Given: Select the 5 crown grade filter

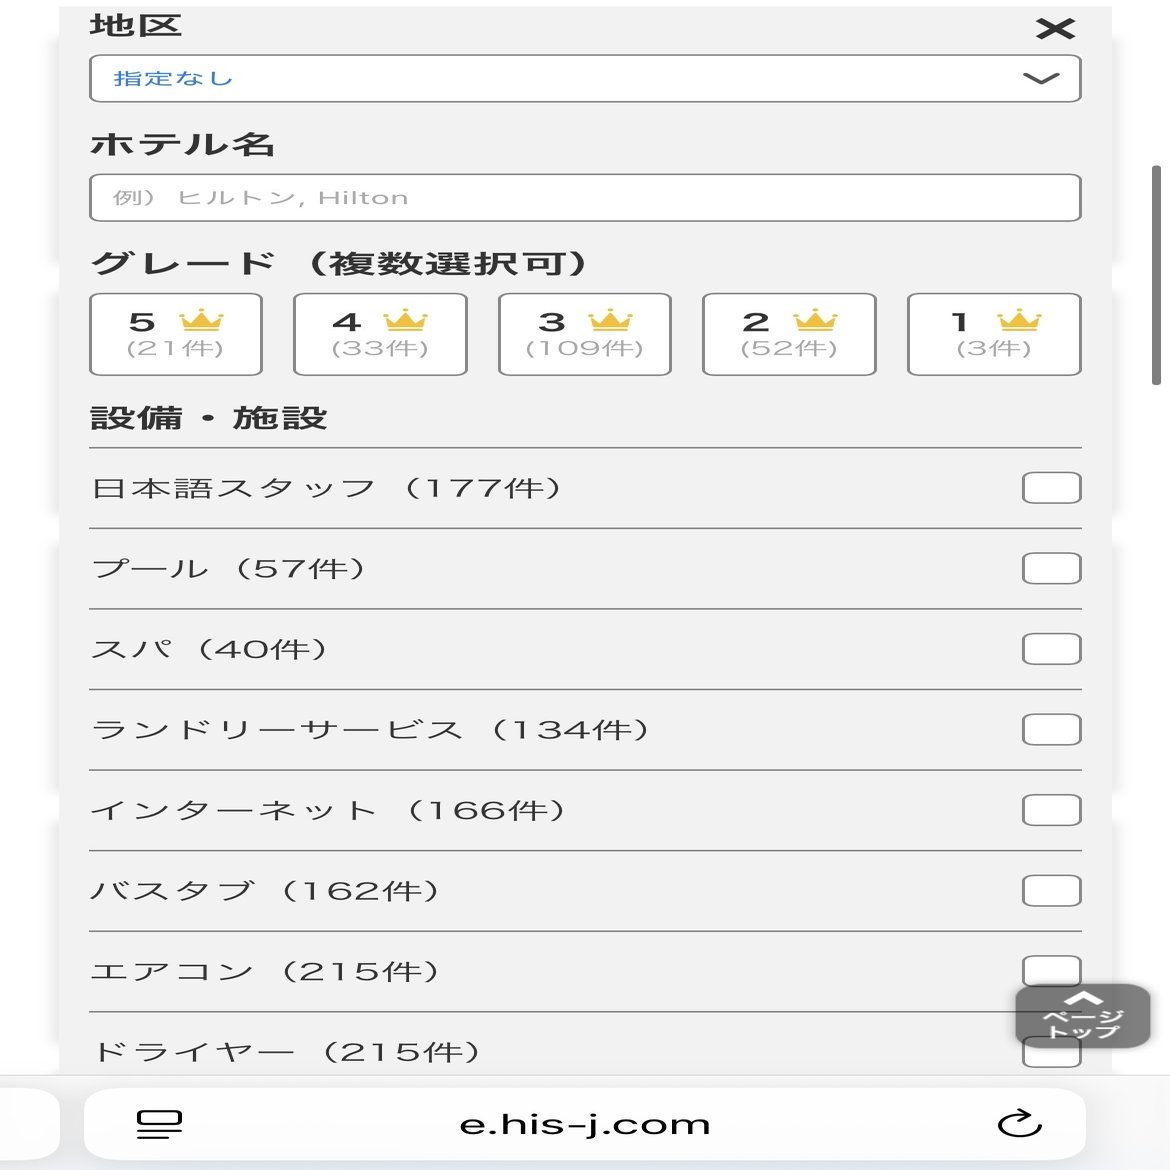Looking at the screenshot, I should pos(176,334).
